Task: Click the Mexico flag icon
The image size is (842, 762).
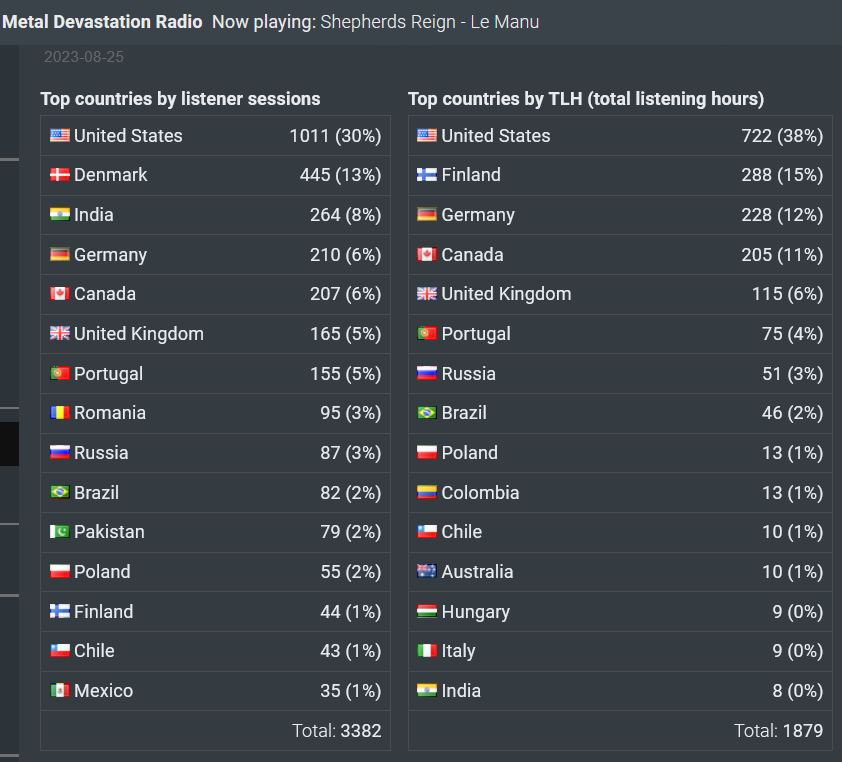Action: click(60, 690)
